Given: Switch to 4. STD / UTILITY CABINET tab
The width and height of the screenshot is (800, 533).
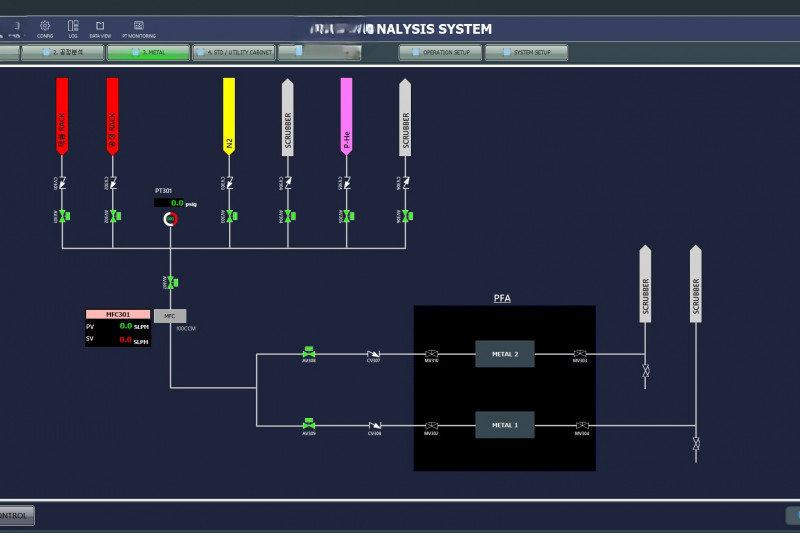Looking at the screenshot, I should click(x=234, y=53).
